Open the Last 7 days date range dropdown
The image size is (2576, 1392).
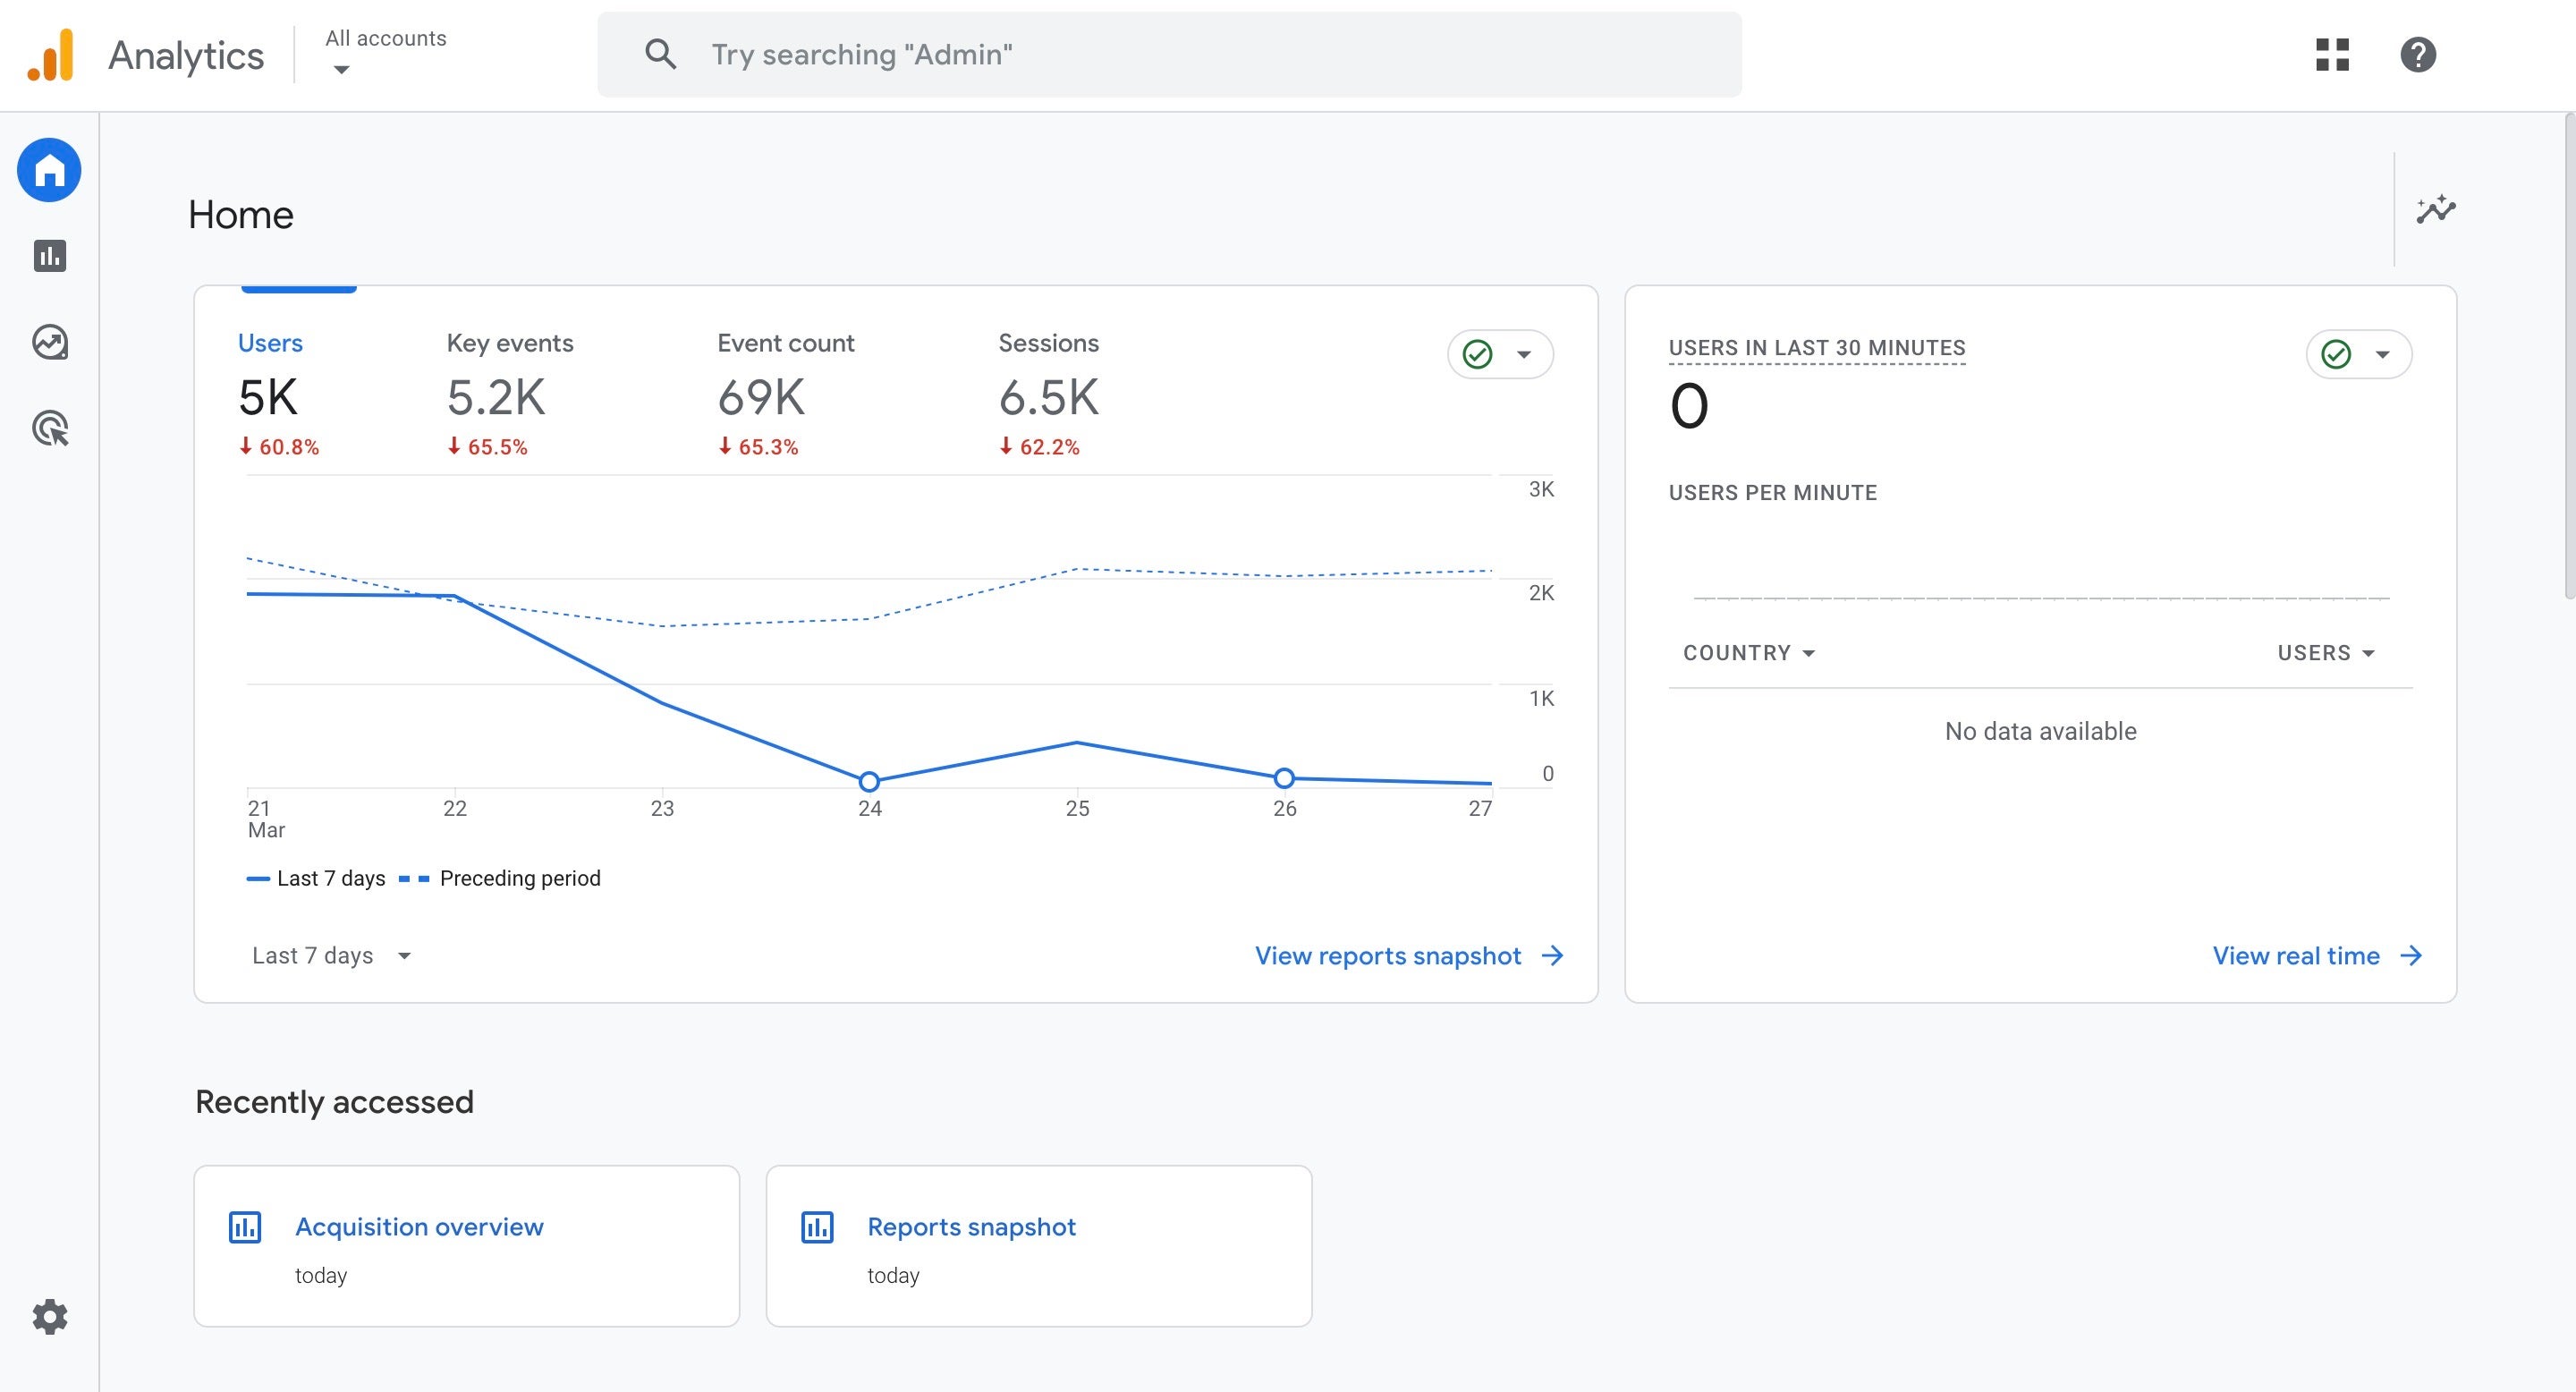[x=331, y=955]
